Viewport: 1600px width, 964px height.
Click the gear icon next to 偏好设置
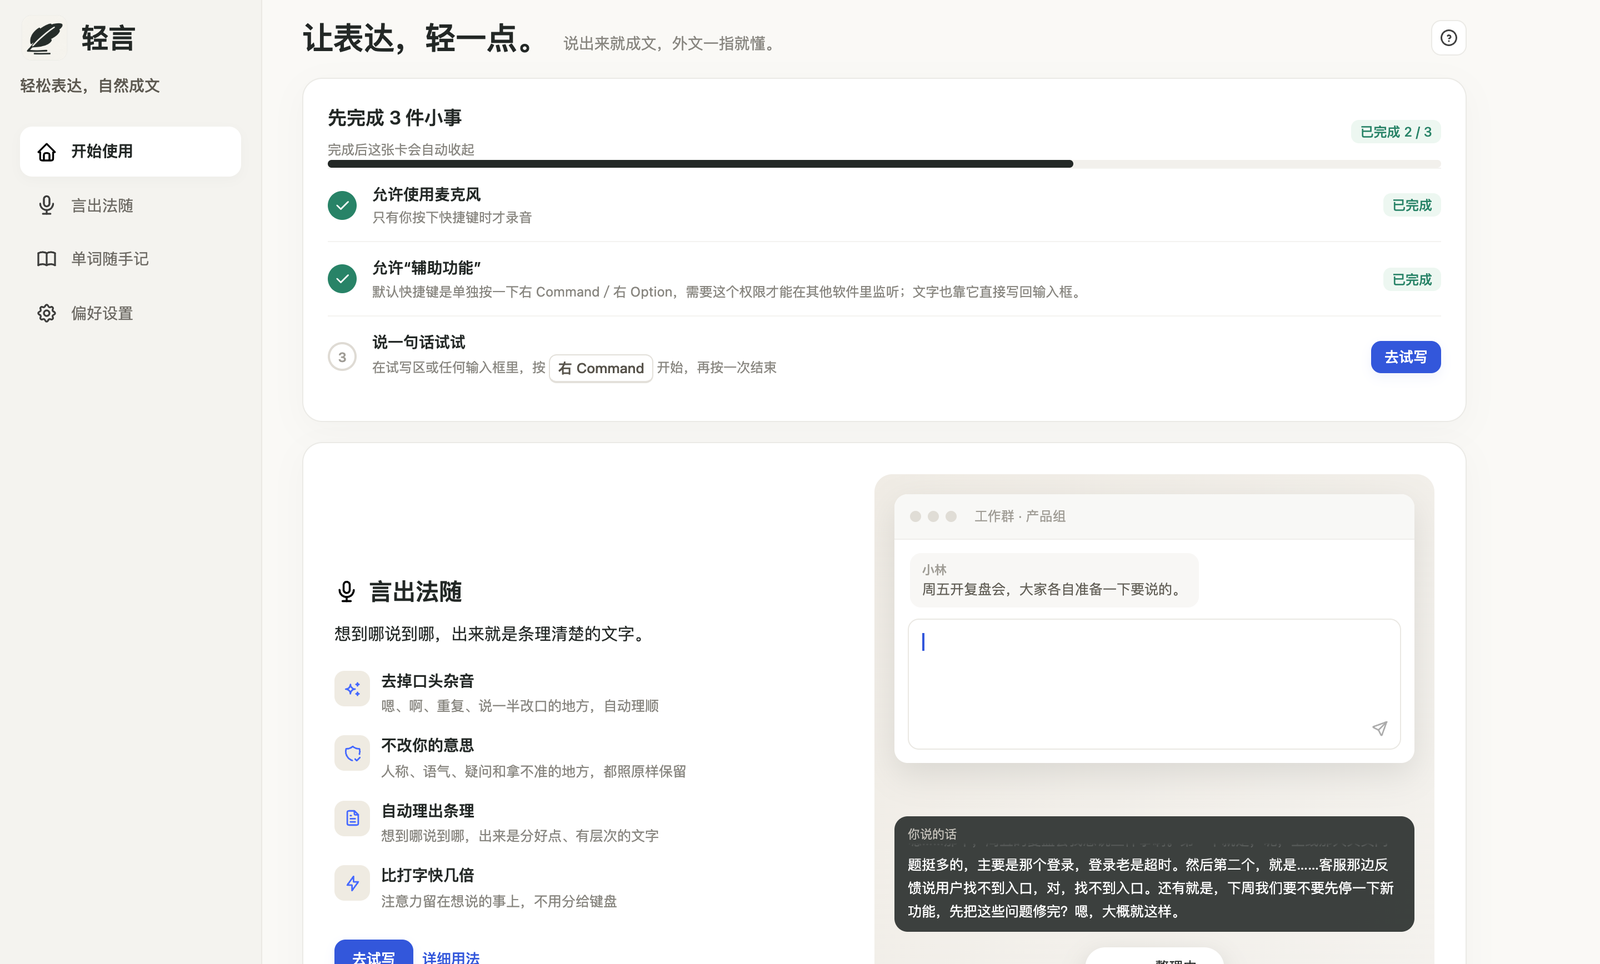tap(46, 313)
